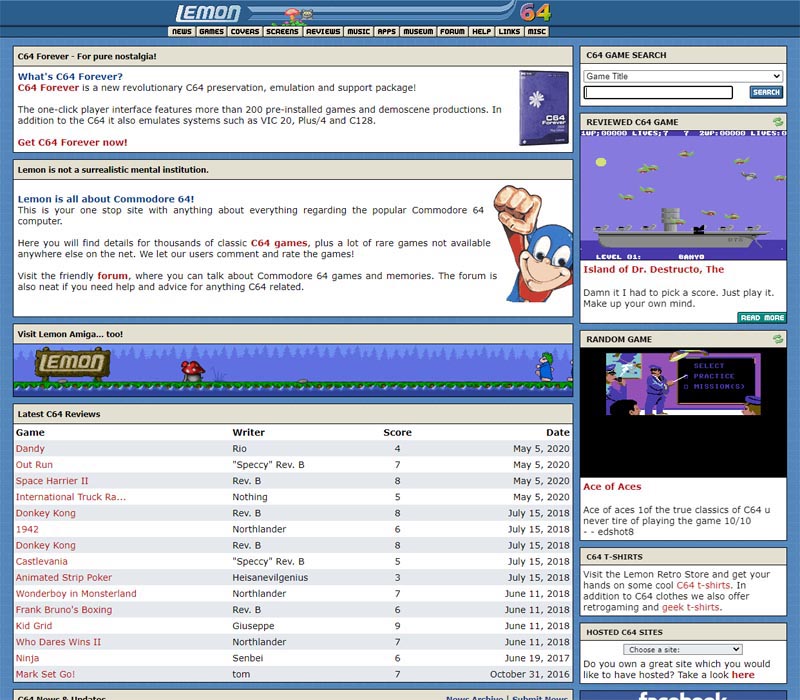This screenshot has width=800, height=700.
Task: Open the International Truck Ra... review
Action: [71, 497]
